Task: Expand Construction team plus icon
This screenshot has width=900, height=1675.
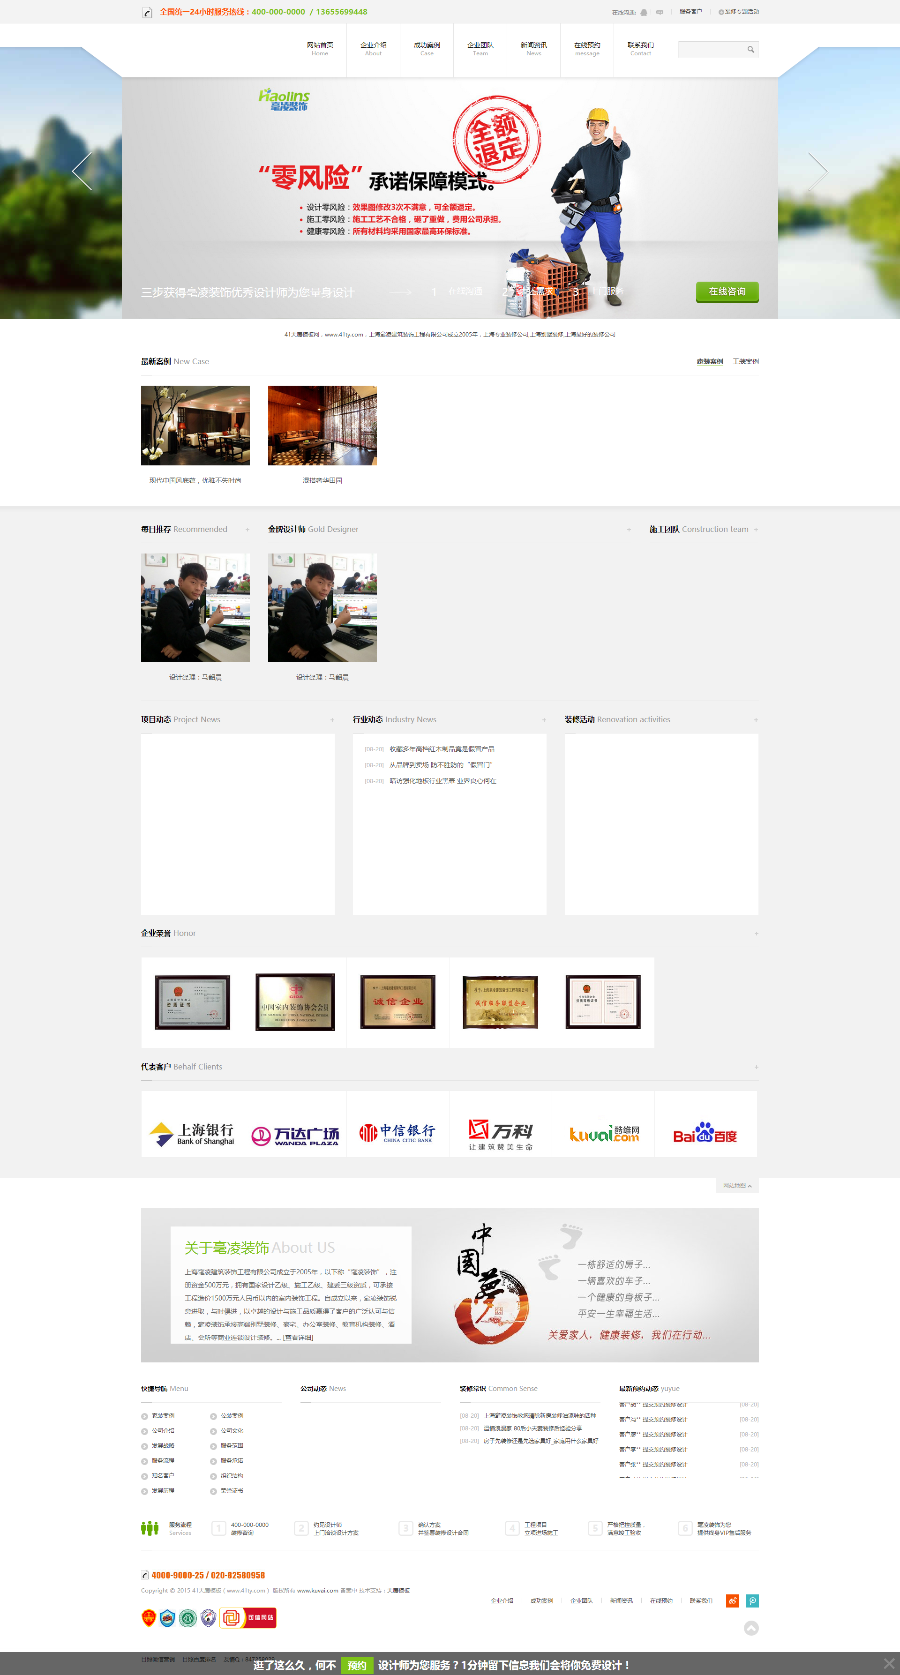Action: [755, 530]
